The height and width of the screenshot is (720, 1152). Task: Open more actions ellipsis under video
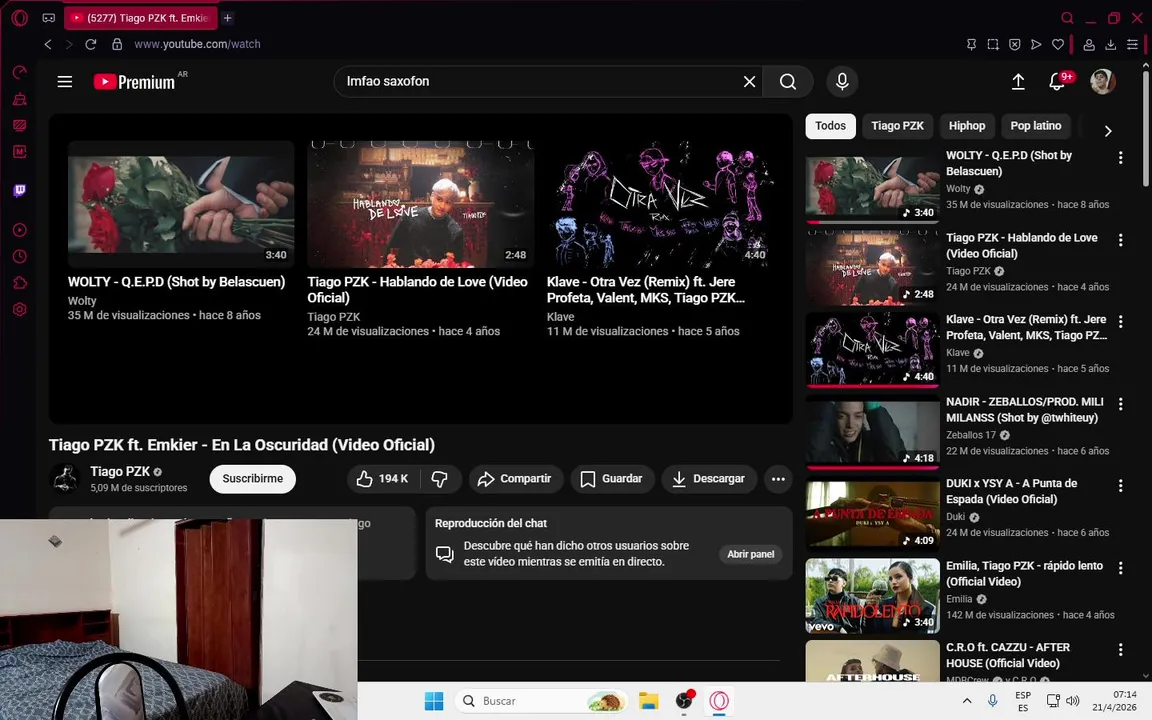click(x=778, y=479)
